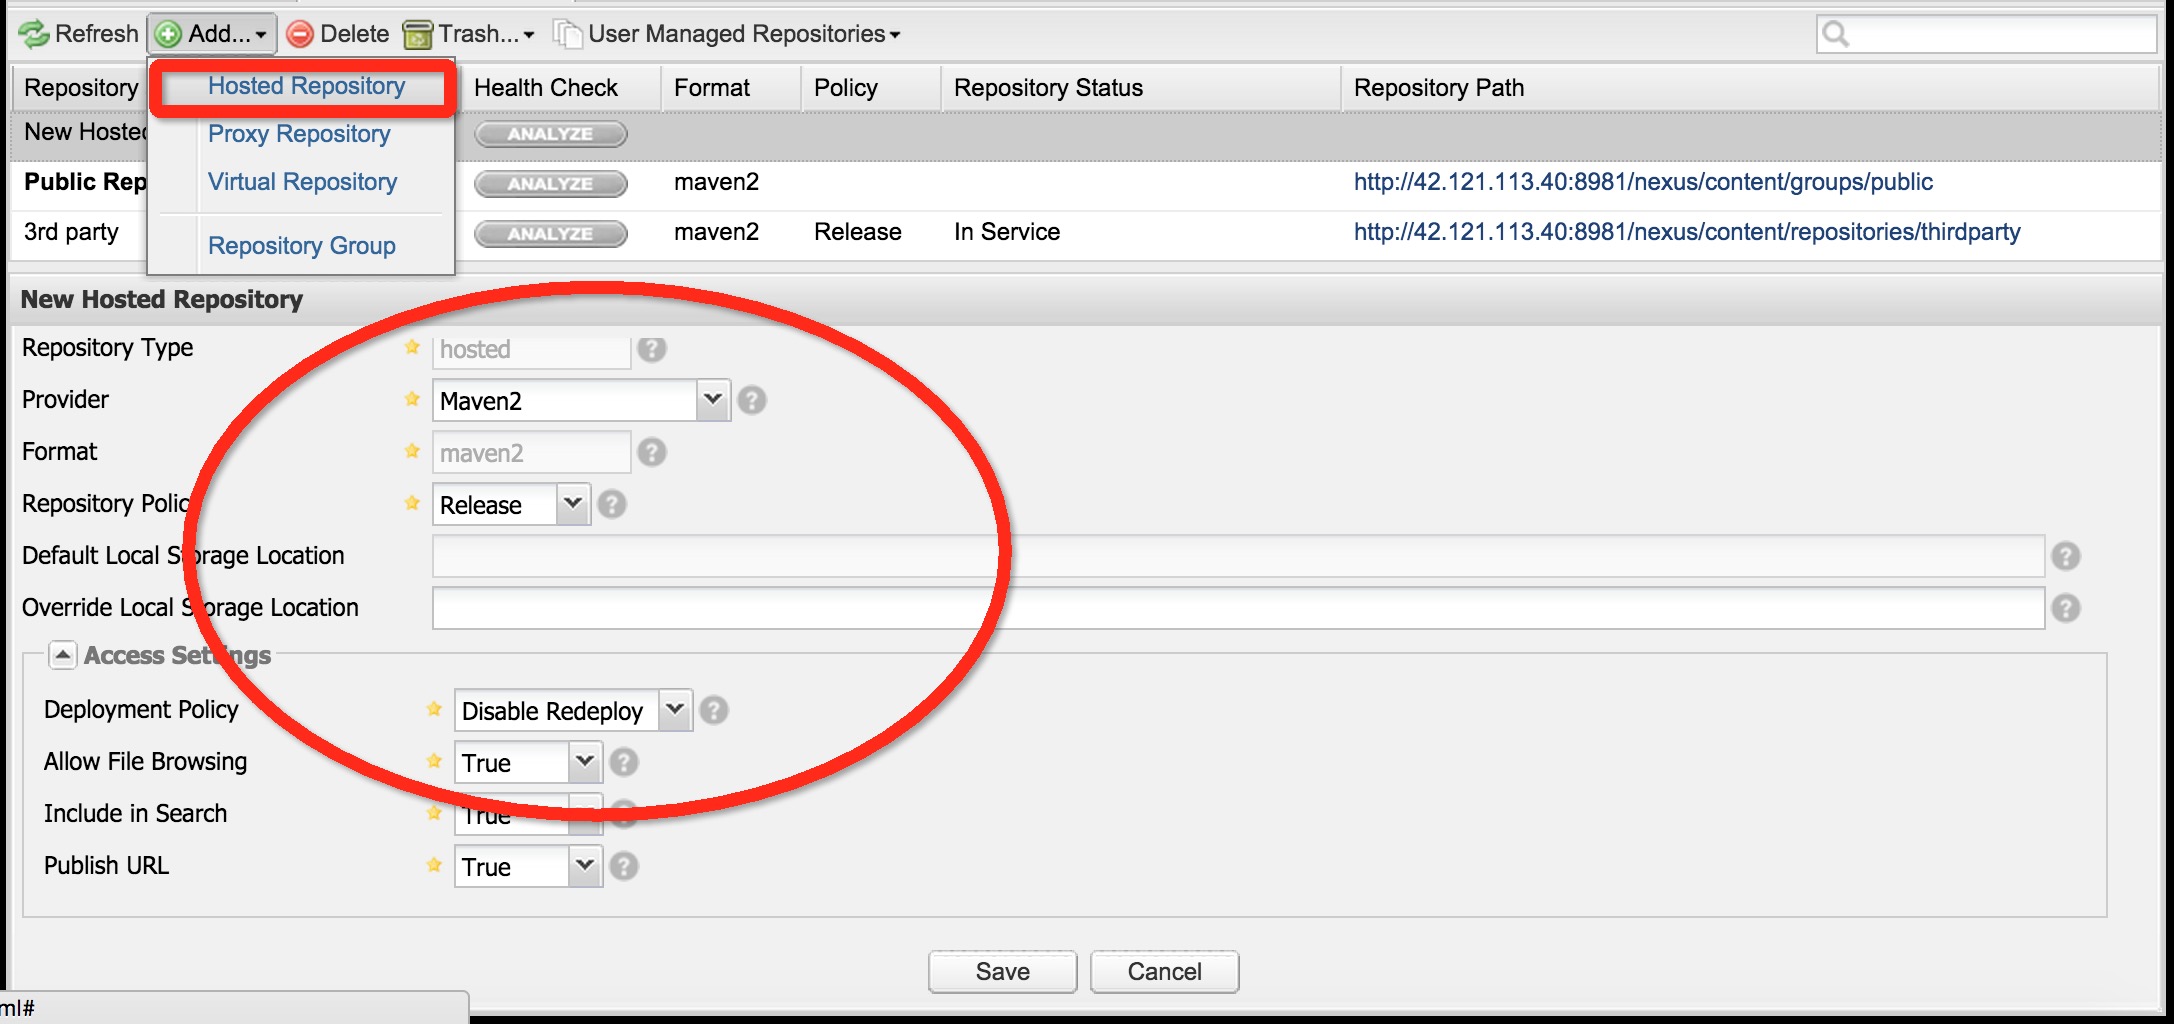This screenshot has width=2174, height=1024.
Task: Sort by Repository Path column header
Action: 1750,88
